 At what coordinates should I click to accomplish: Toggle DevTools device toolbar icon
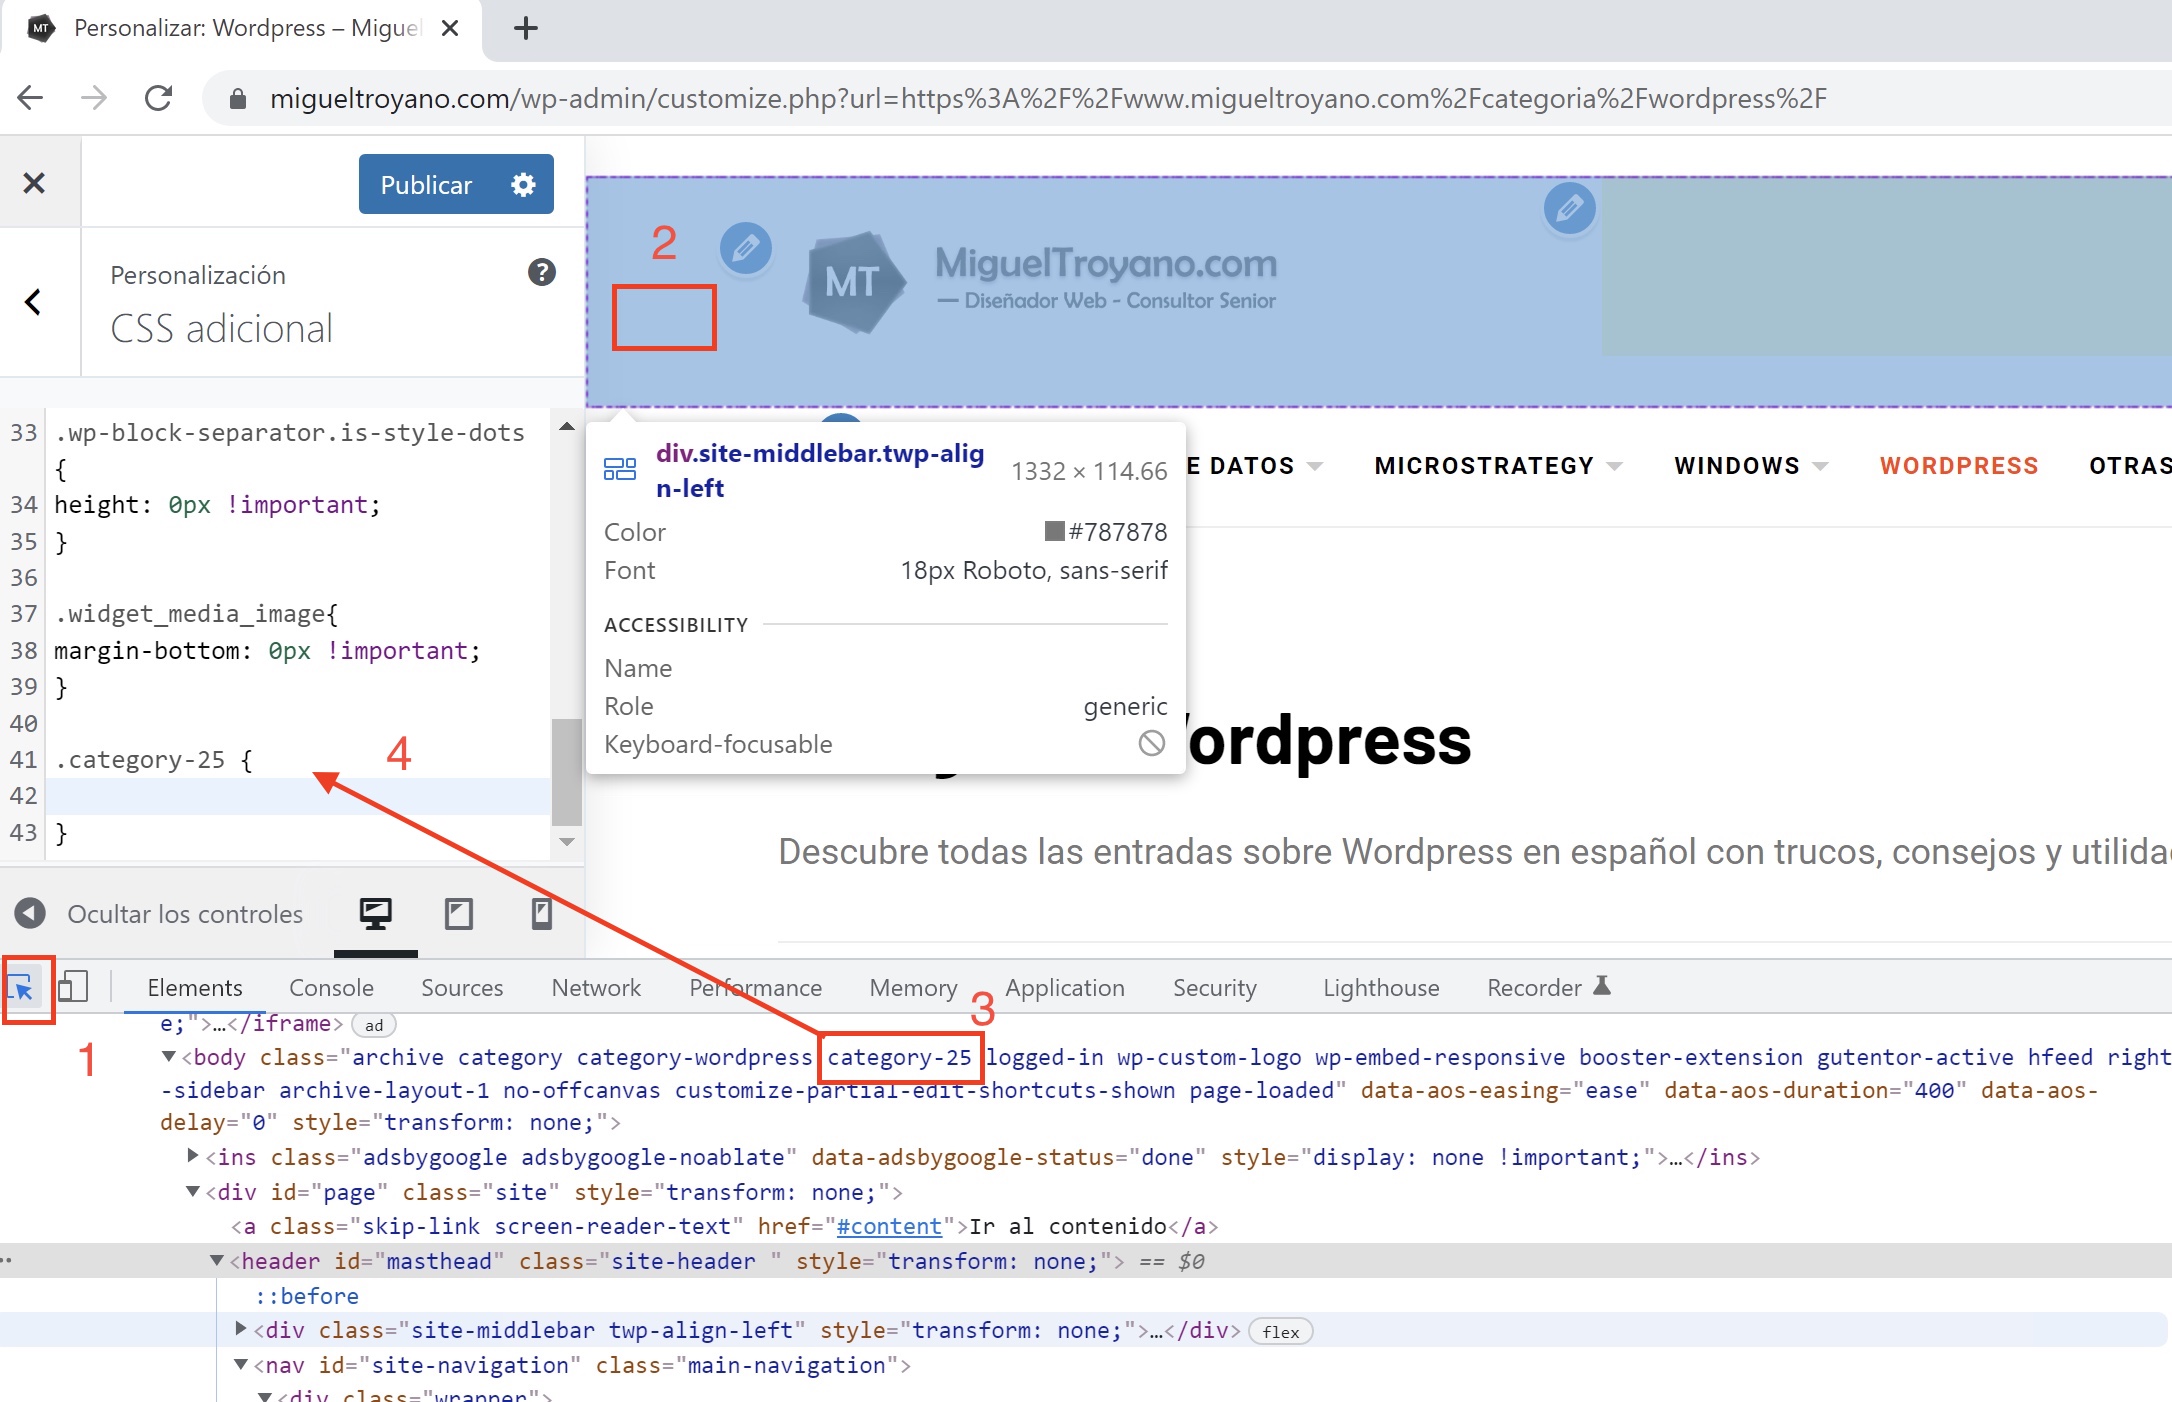point(73,987)
